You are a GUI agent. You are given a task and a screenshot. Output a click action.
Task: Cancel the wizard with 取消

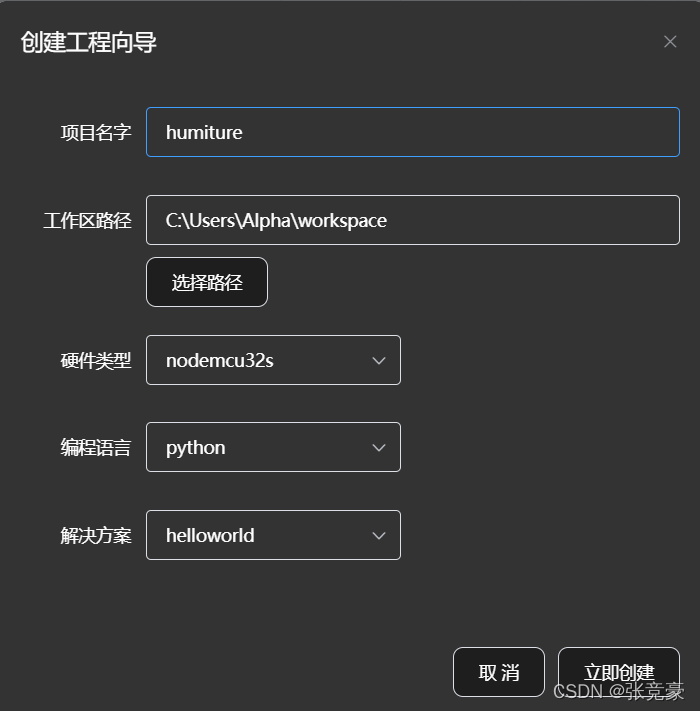pos(499,672)
